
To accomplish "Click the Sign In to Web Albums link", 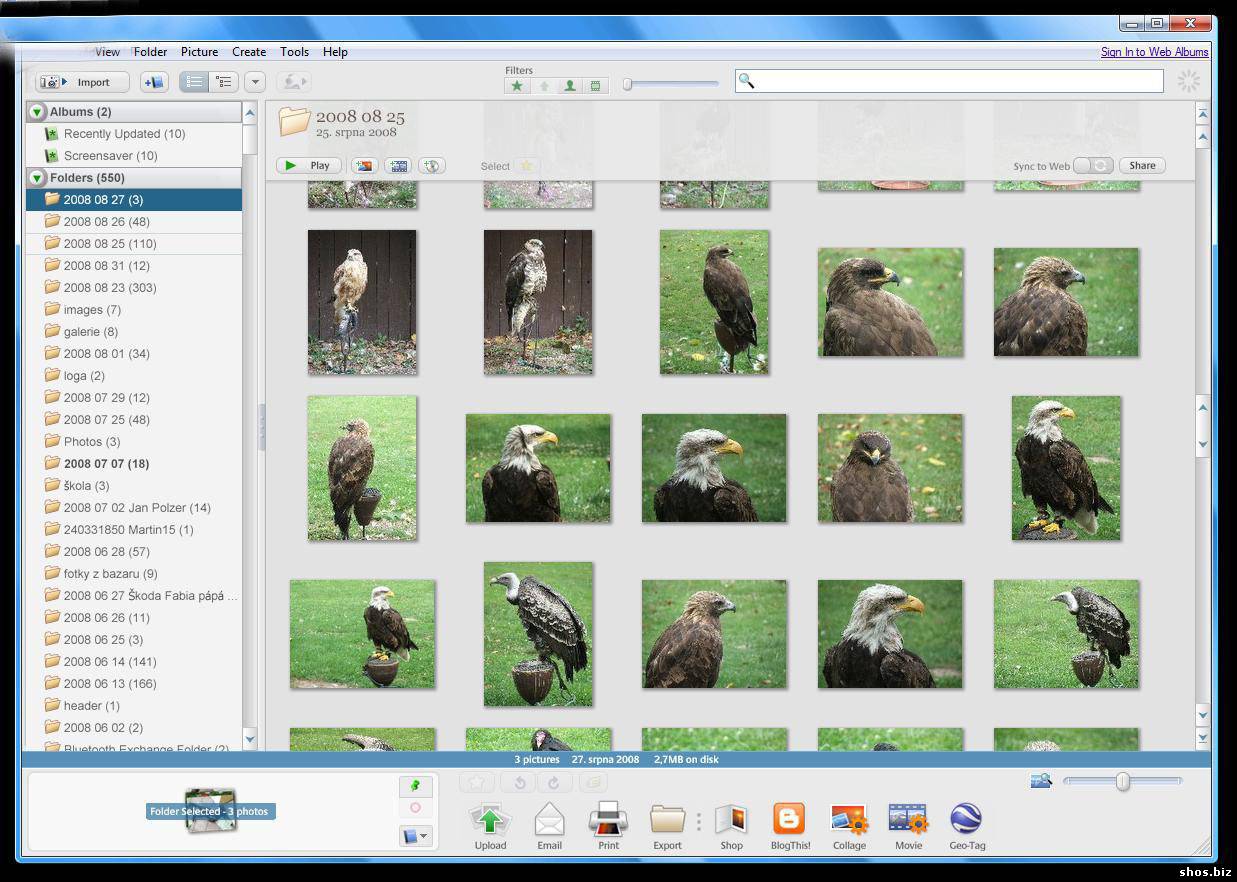I will tap(1154, 52).
